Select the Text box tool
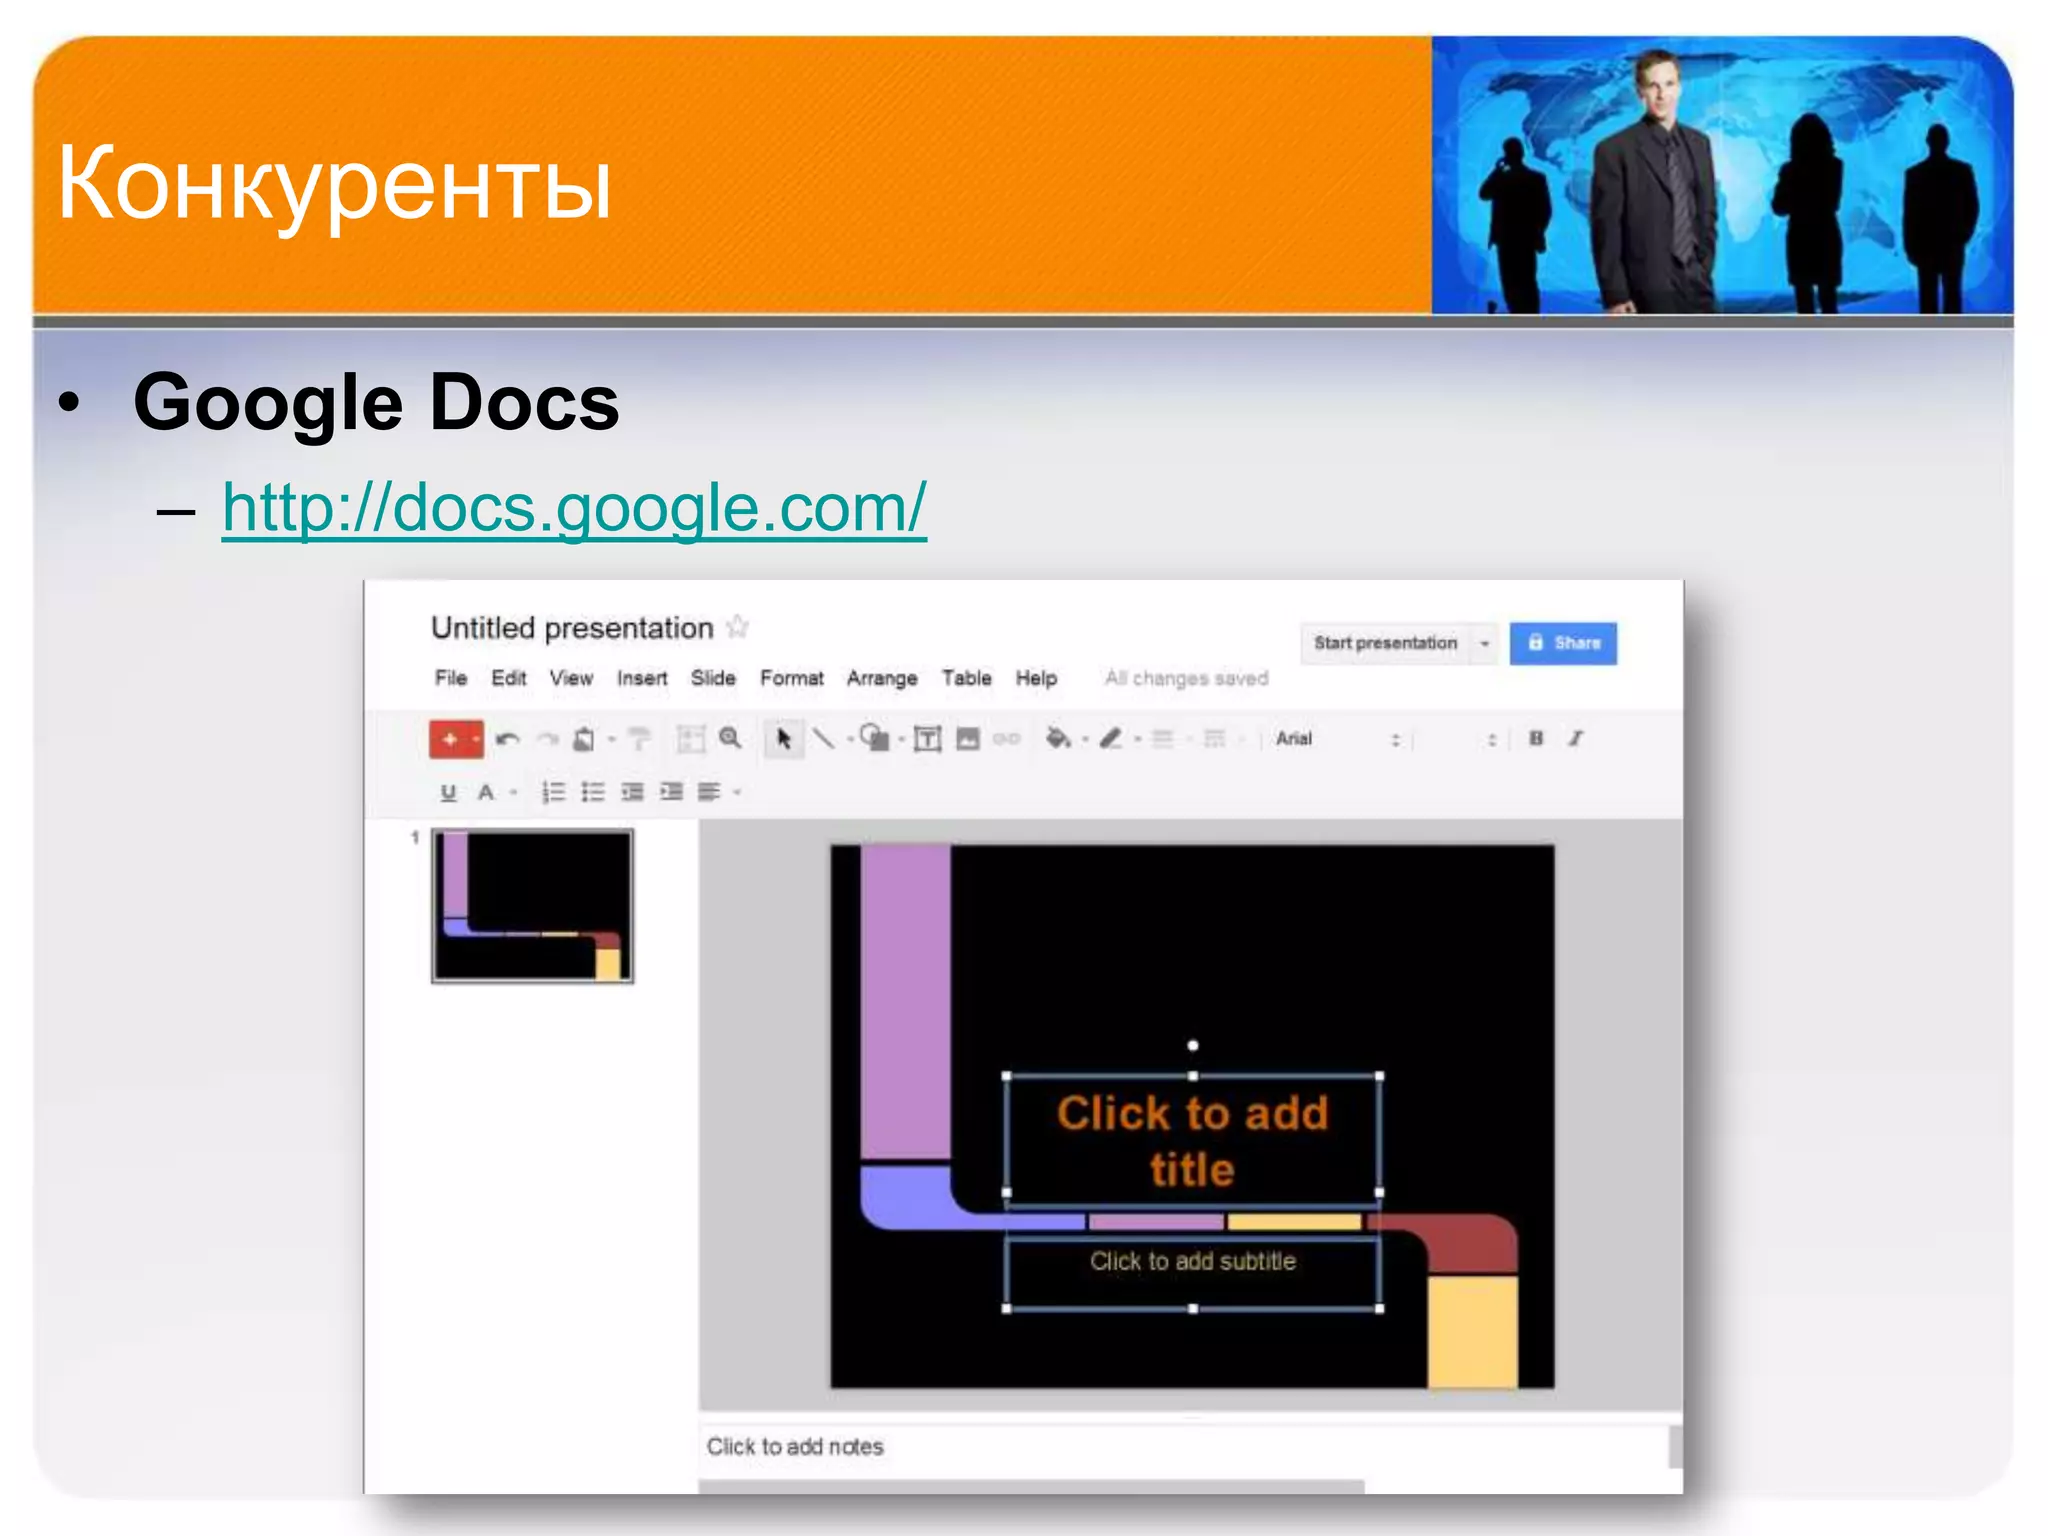Image resolution: width=2048 pixels, height=1536 pixels. [x=928, y=739]
